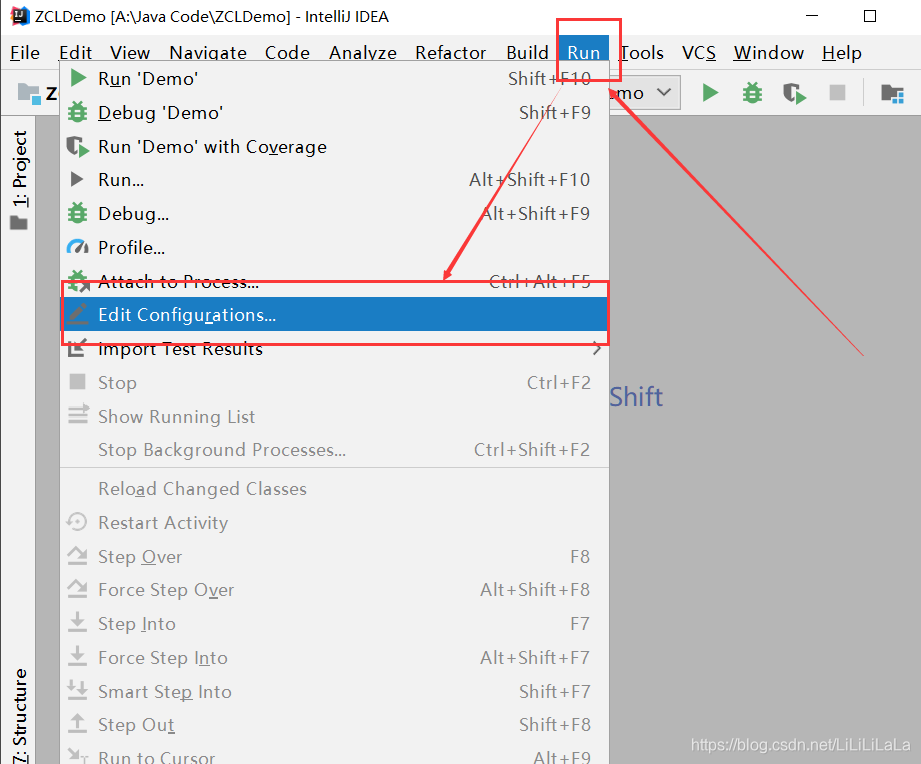921x764 pixels.
Task: Choose Debug... menu entry
Action: coord(334,214)
